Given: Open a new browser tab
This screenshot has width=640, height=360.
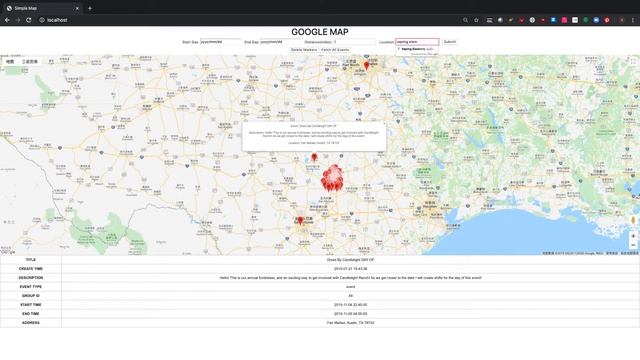Looking at the screenshot, I should pyautogui.click(x=90, y=8).
